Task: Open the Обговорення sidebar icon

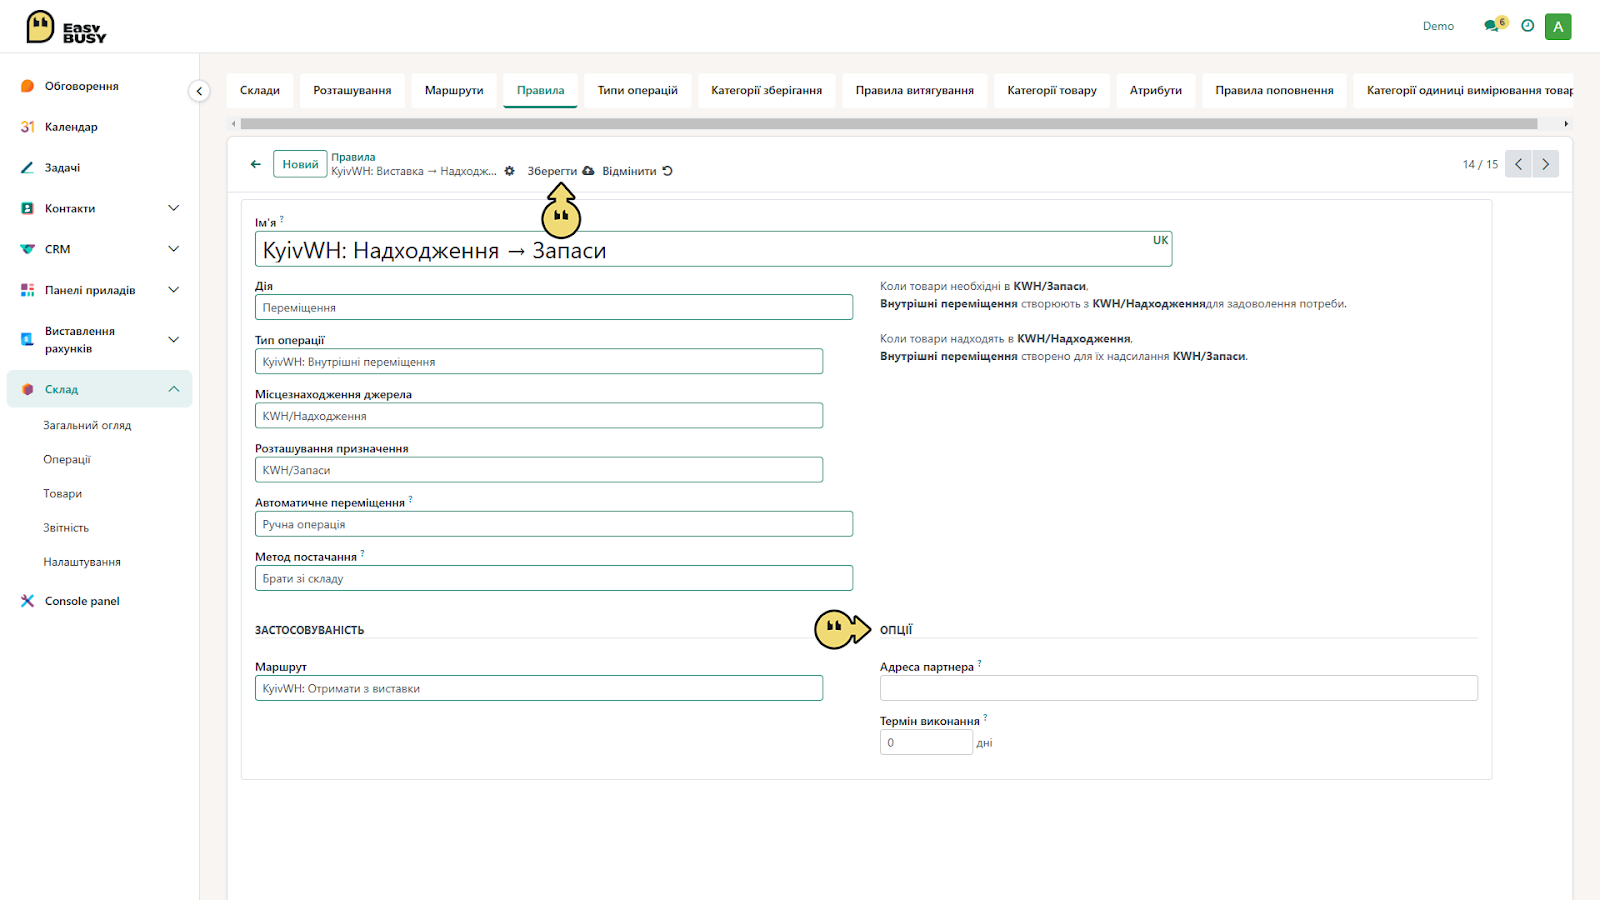Action: click(x=27, y=86)
